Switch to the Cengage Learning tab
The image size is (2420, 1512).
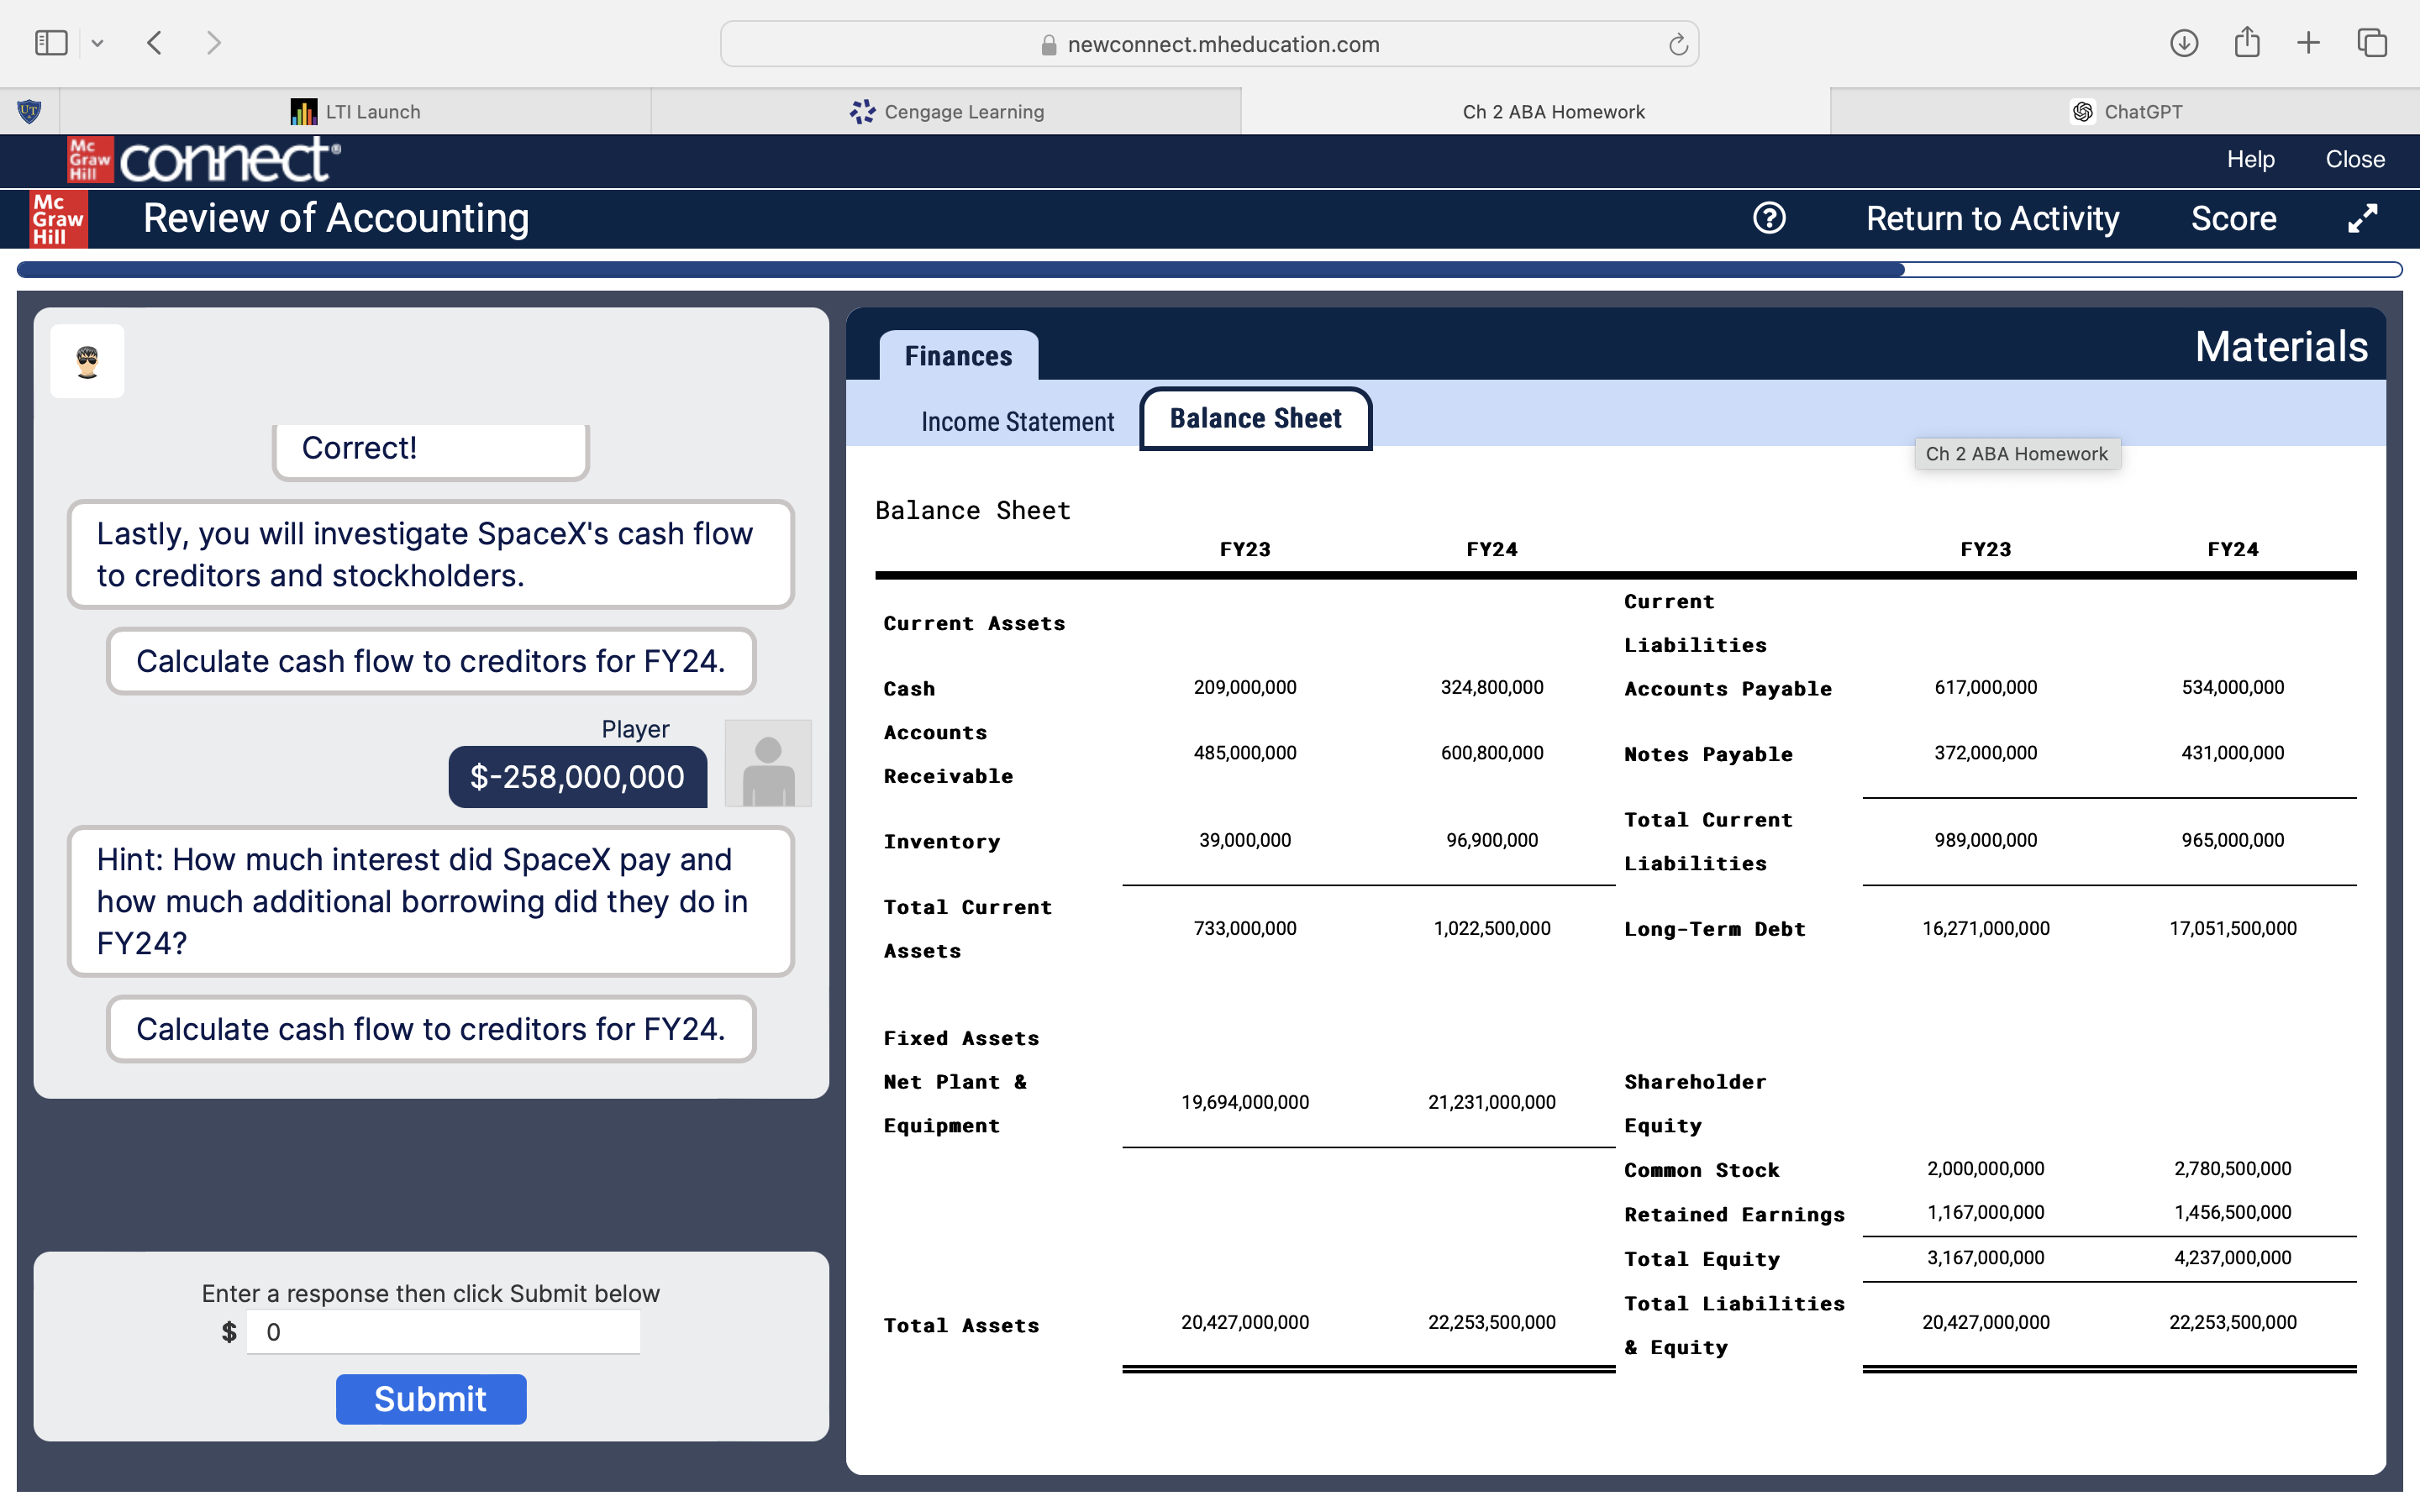coord(946,111)
